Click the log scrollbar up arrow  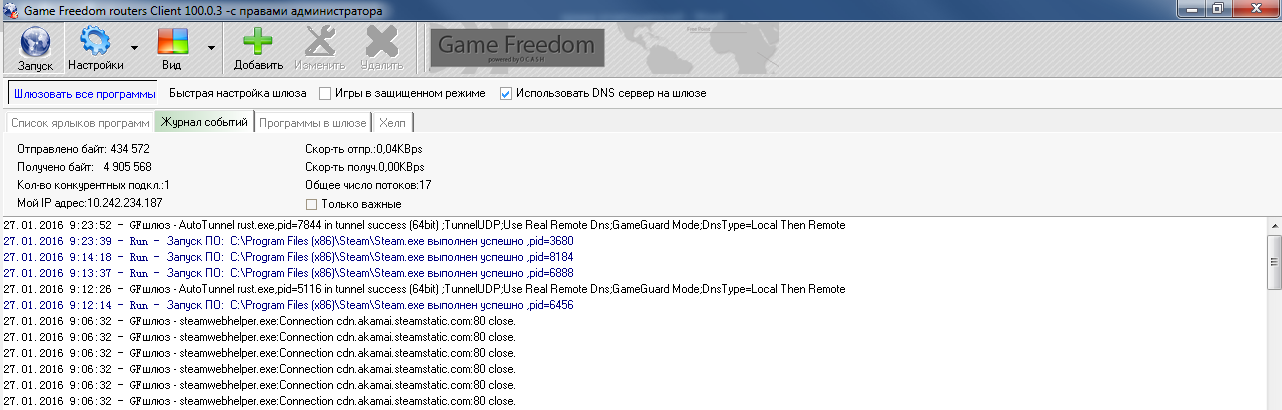click(1273, 225)
